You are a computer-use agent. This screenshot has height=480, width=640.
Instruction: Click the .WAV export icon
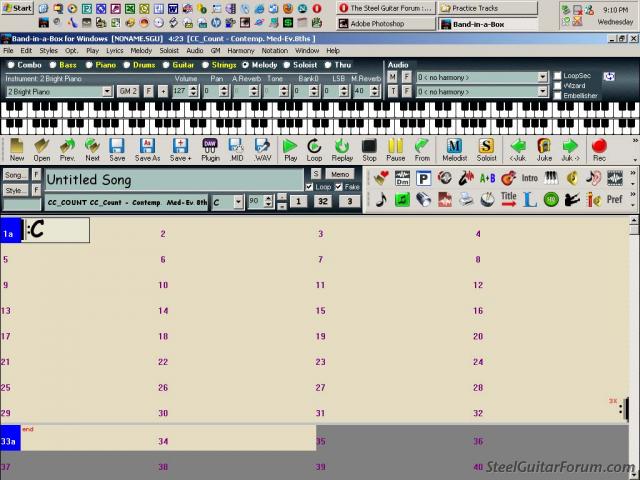262,150
